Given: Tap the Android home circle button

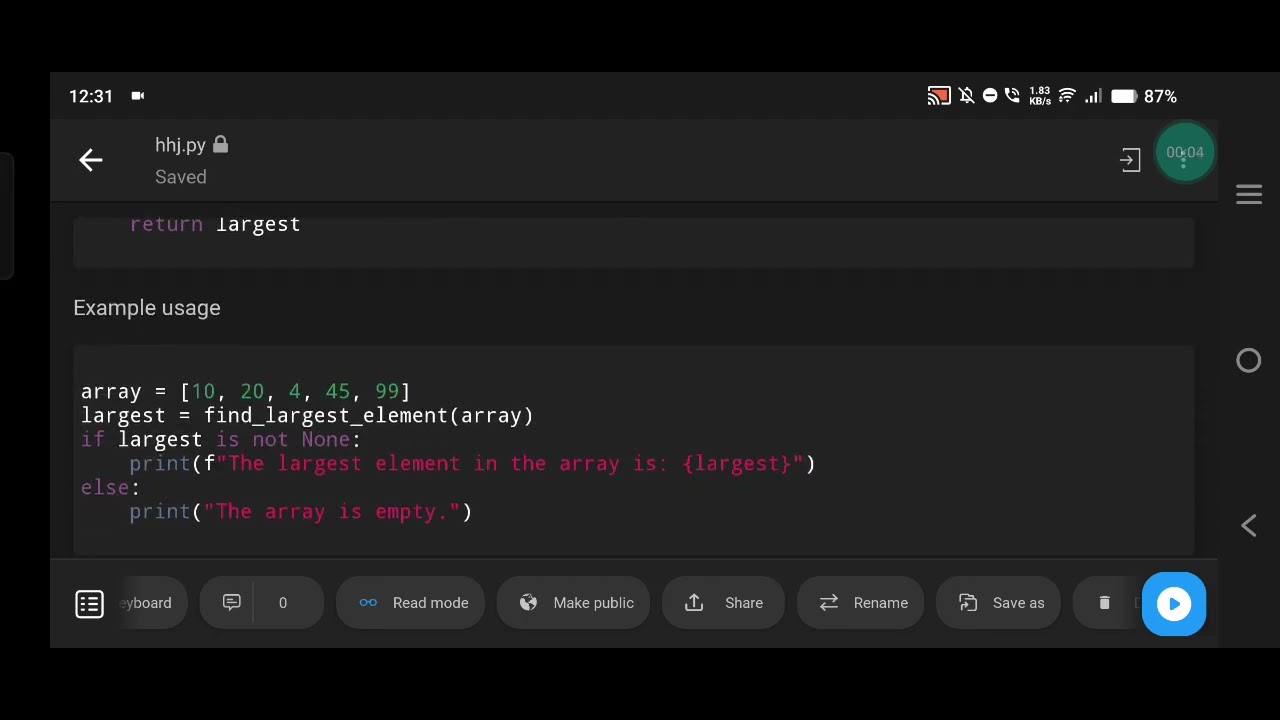Looking at the screenshot, I should pyautogui.click(x=1249, y=360).
